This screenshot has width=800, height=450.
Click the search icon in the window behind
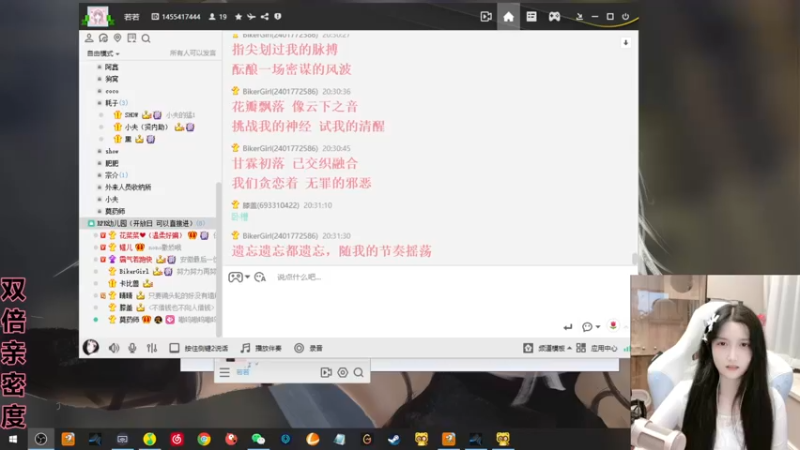359,372
